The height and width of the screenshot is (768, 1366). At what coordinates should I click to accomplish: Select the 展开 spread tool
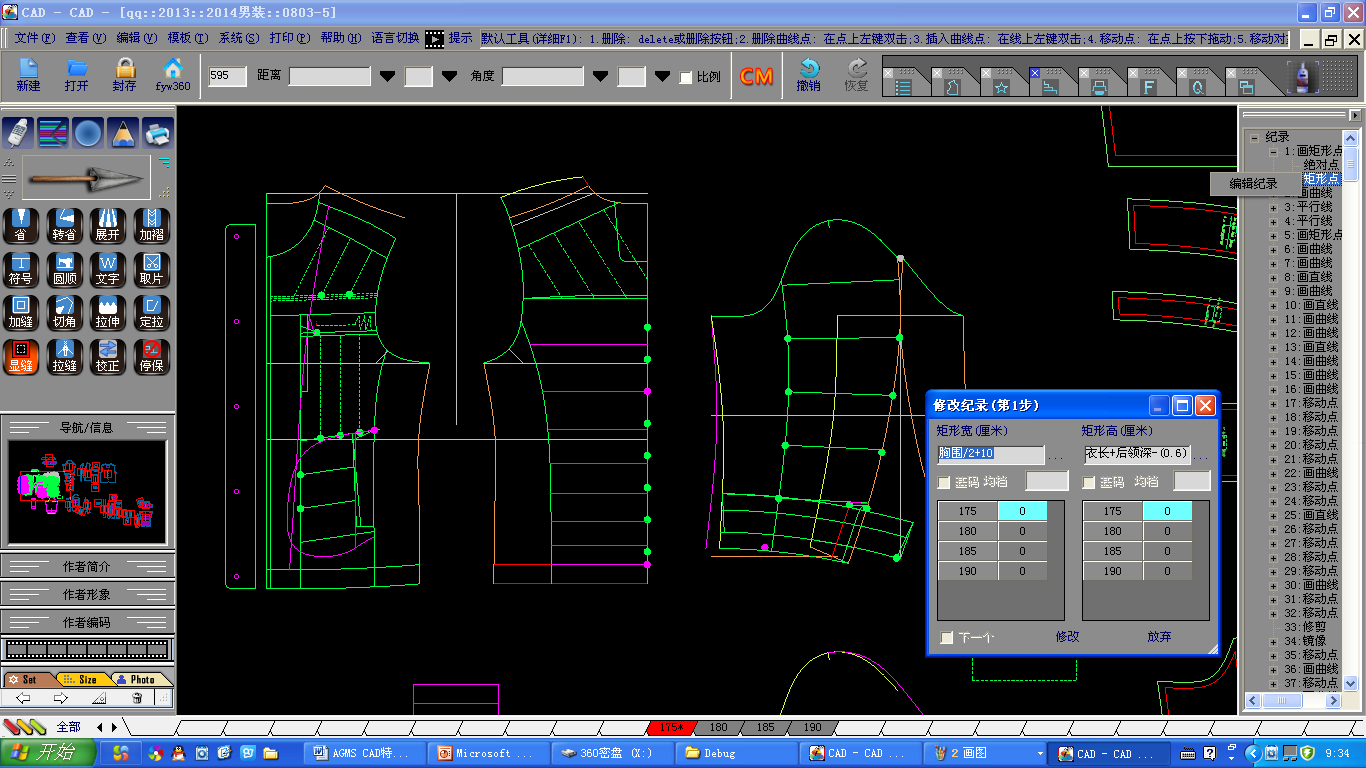[x=108, y=225]
